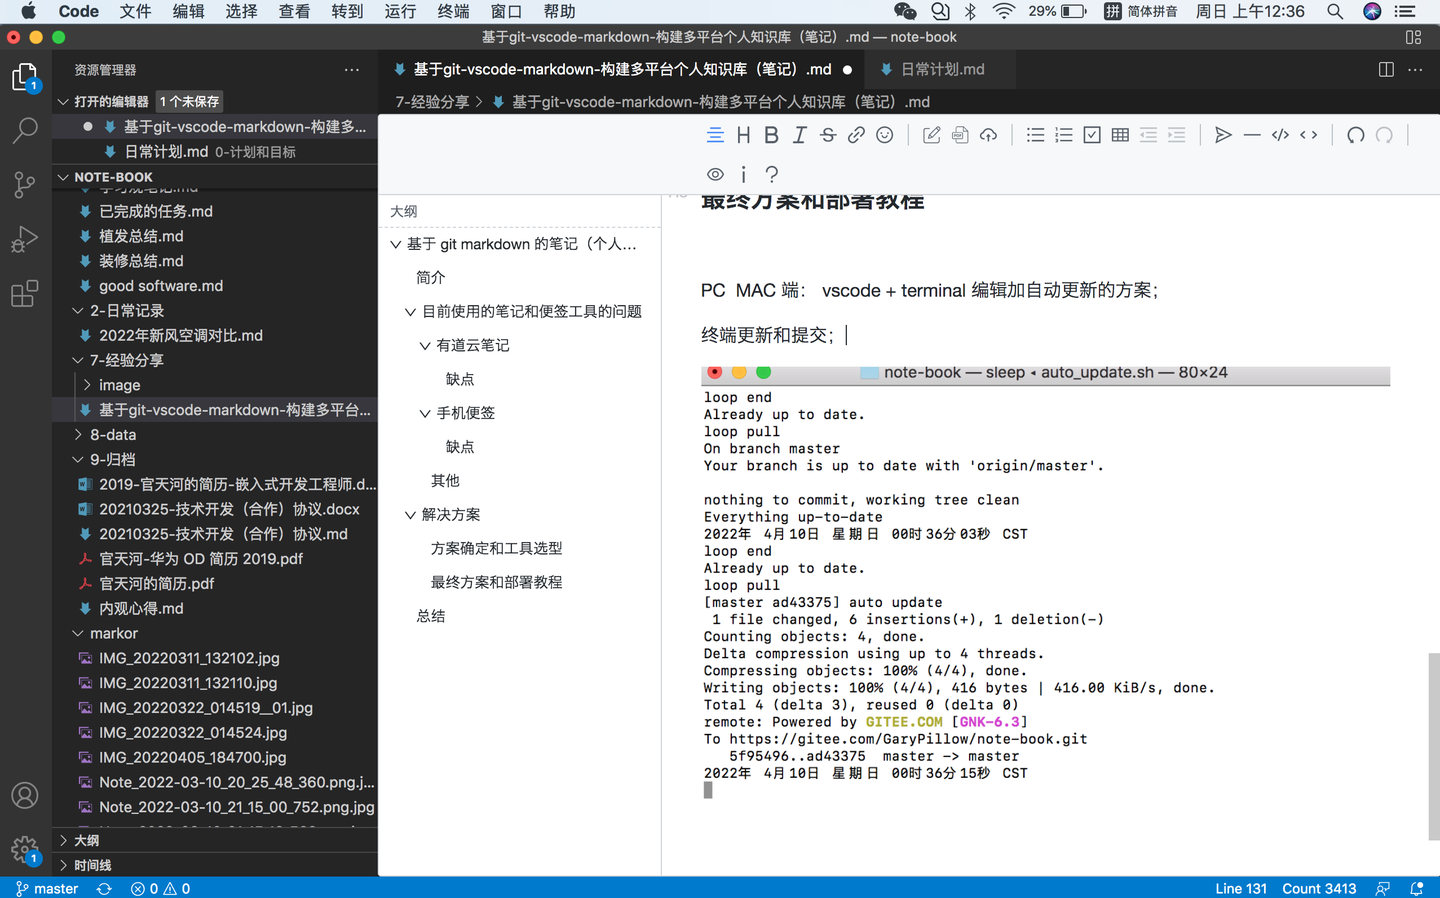The height and width of the screenshot is (898, 1440).
Task: Open the Source Control view icon
Action: click(x=25, y=185)
